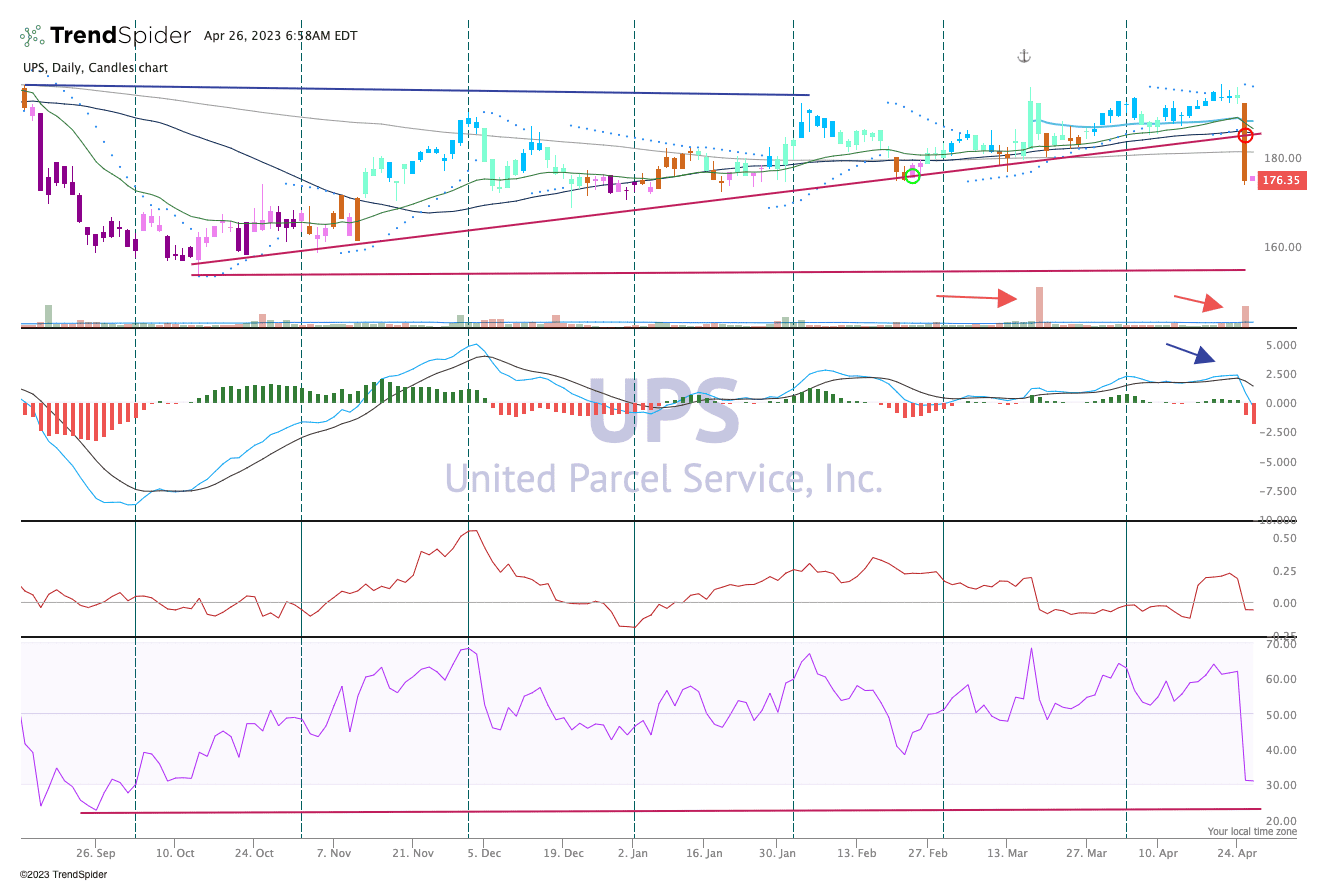Viewport: 1327px width, 884px height.
Task: Click the 'Your local time zone' label
Action: click(1251, 831)
